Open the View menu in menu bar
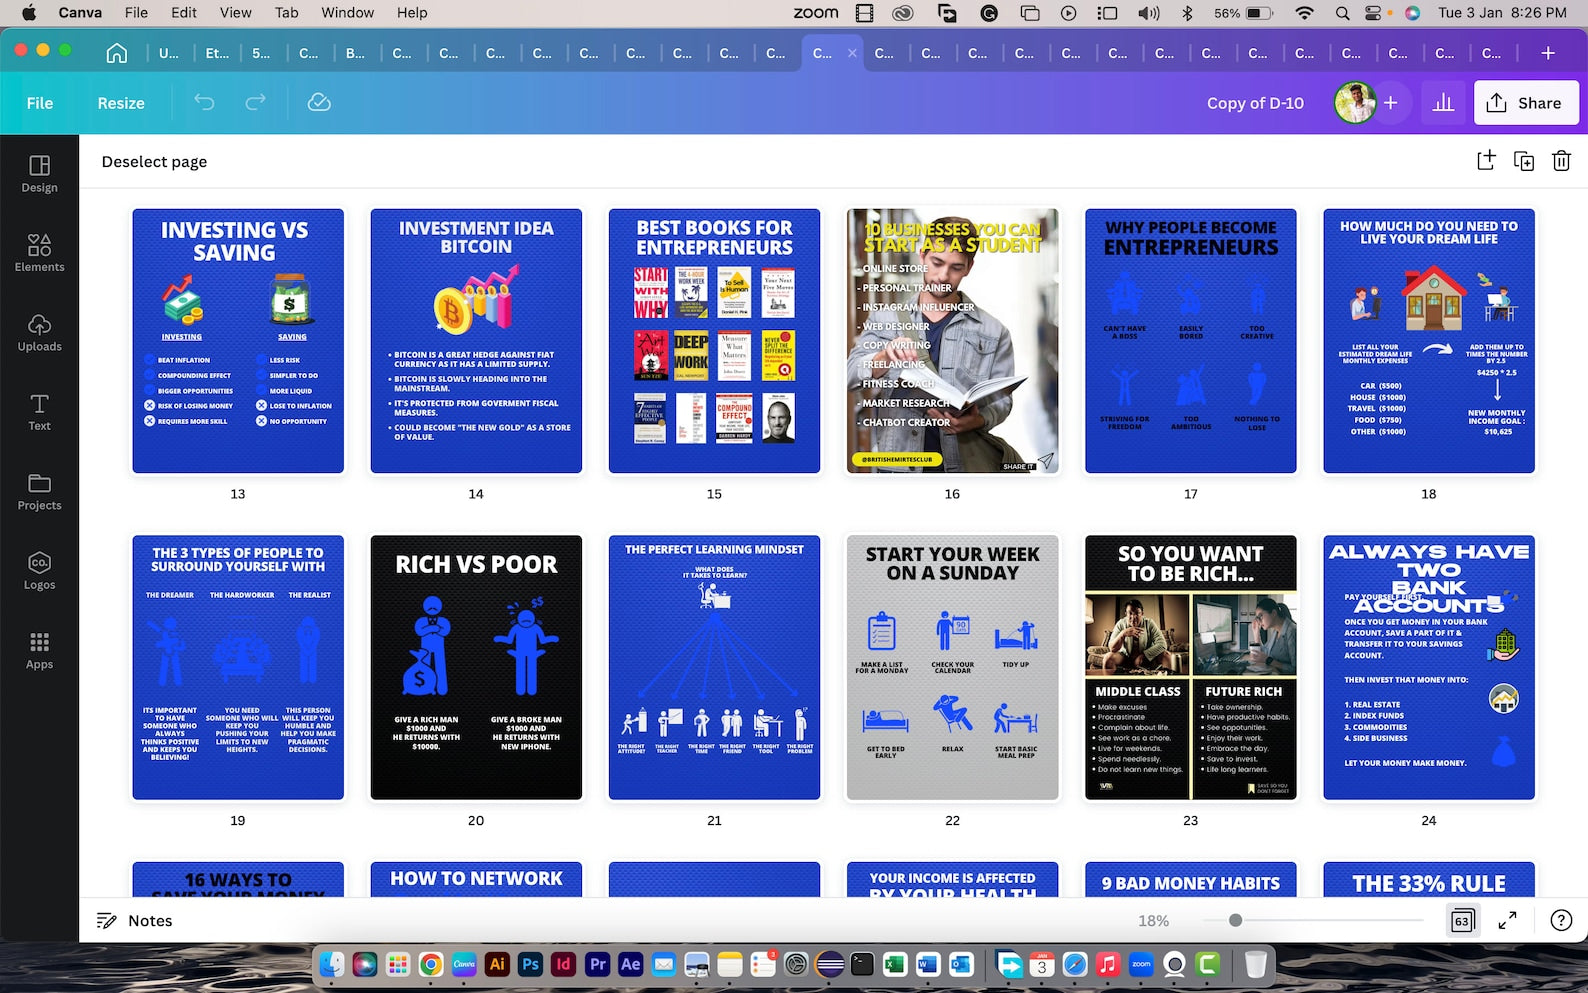Image resolution: width=1588 pixels, height=993 pixels. pos(235,13)
